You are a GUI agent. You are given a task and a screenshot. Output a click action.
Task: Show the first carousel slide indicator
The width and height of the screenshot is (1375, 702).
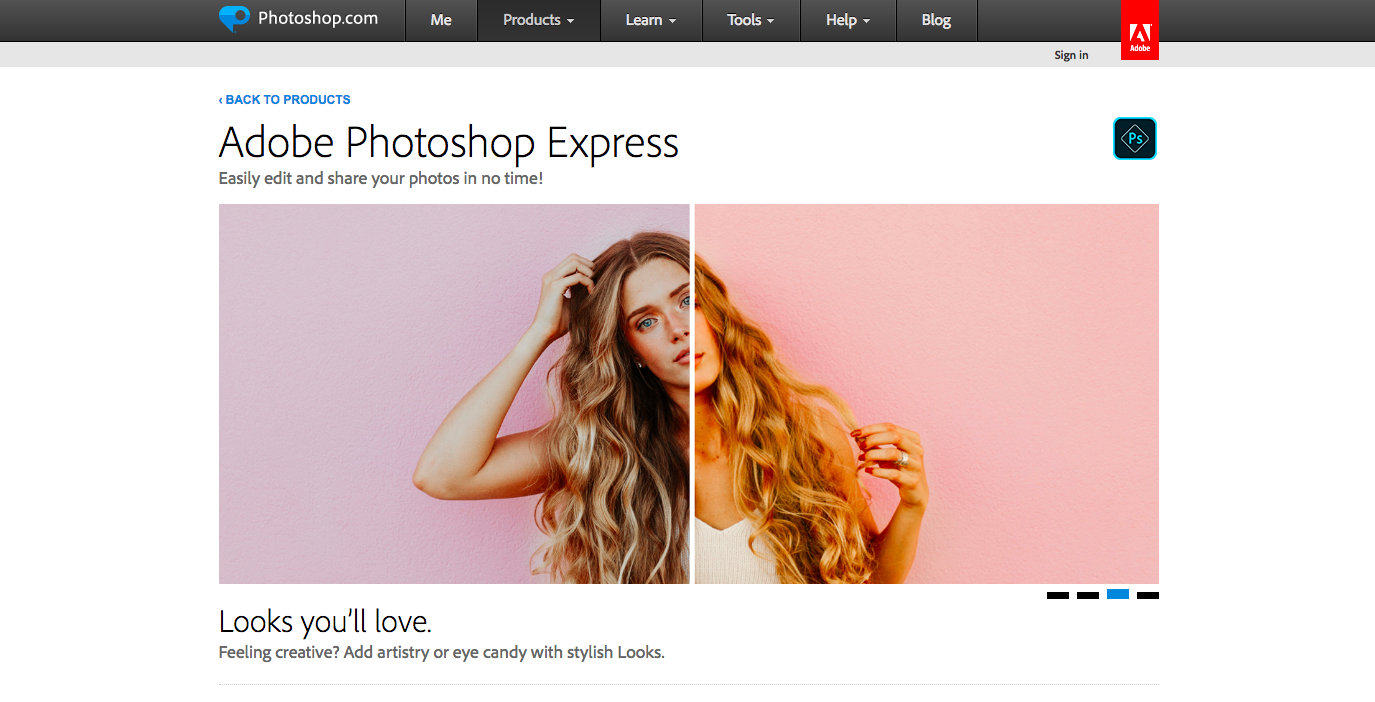point(1058,595)
